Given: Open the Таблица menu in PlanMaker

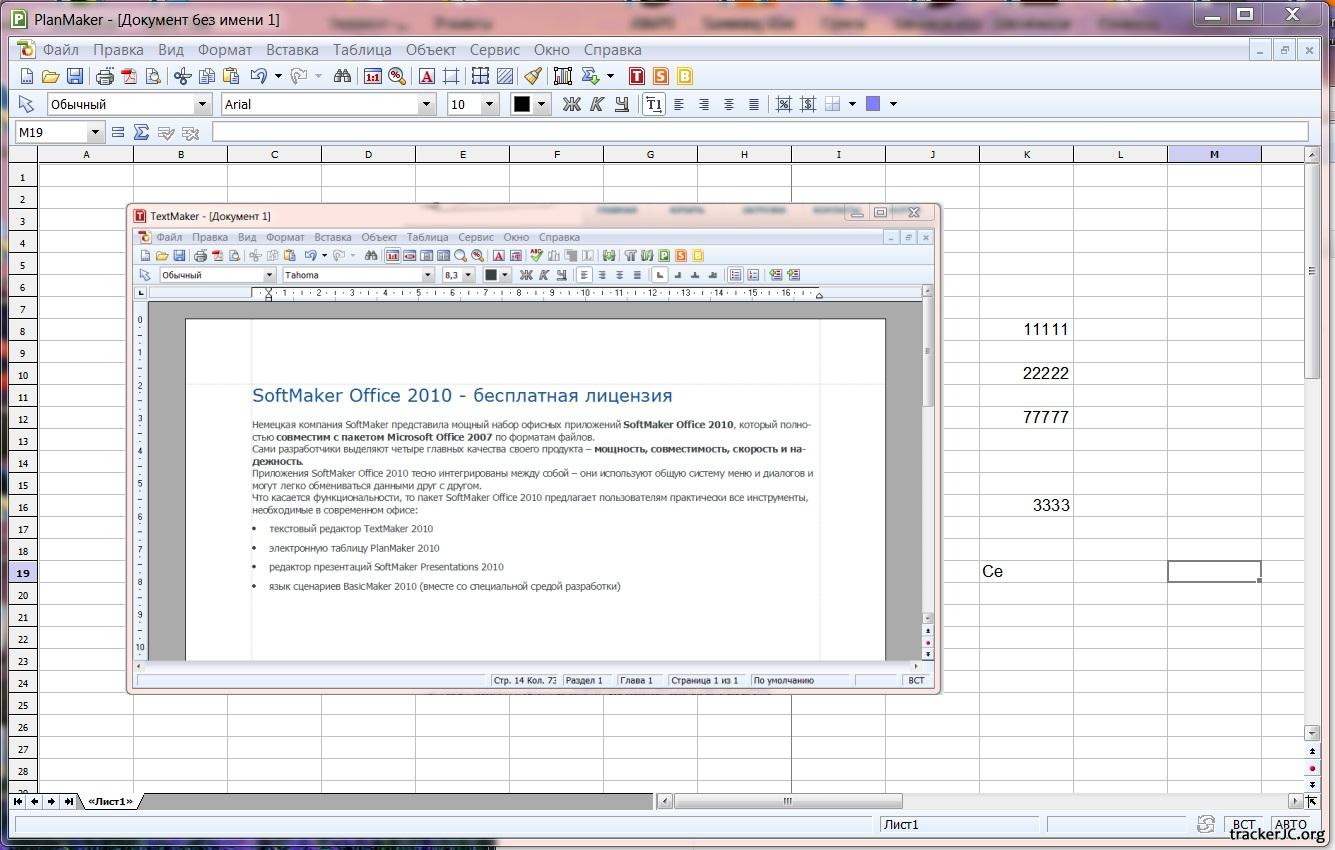Looking at the screenshot, I should click(x=362, y=50).
